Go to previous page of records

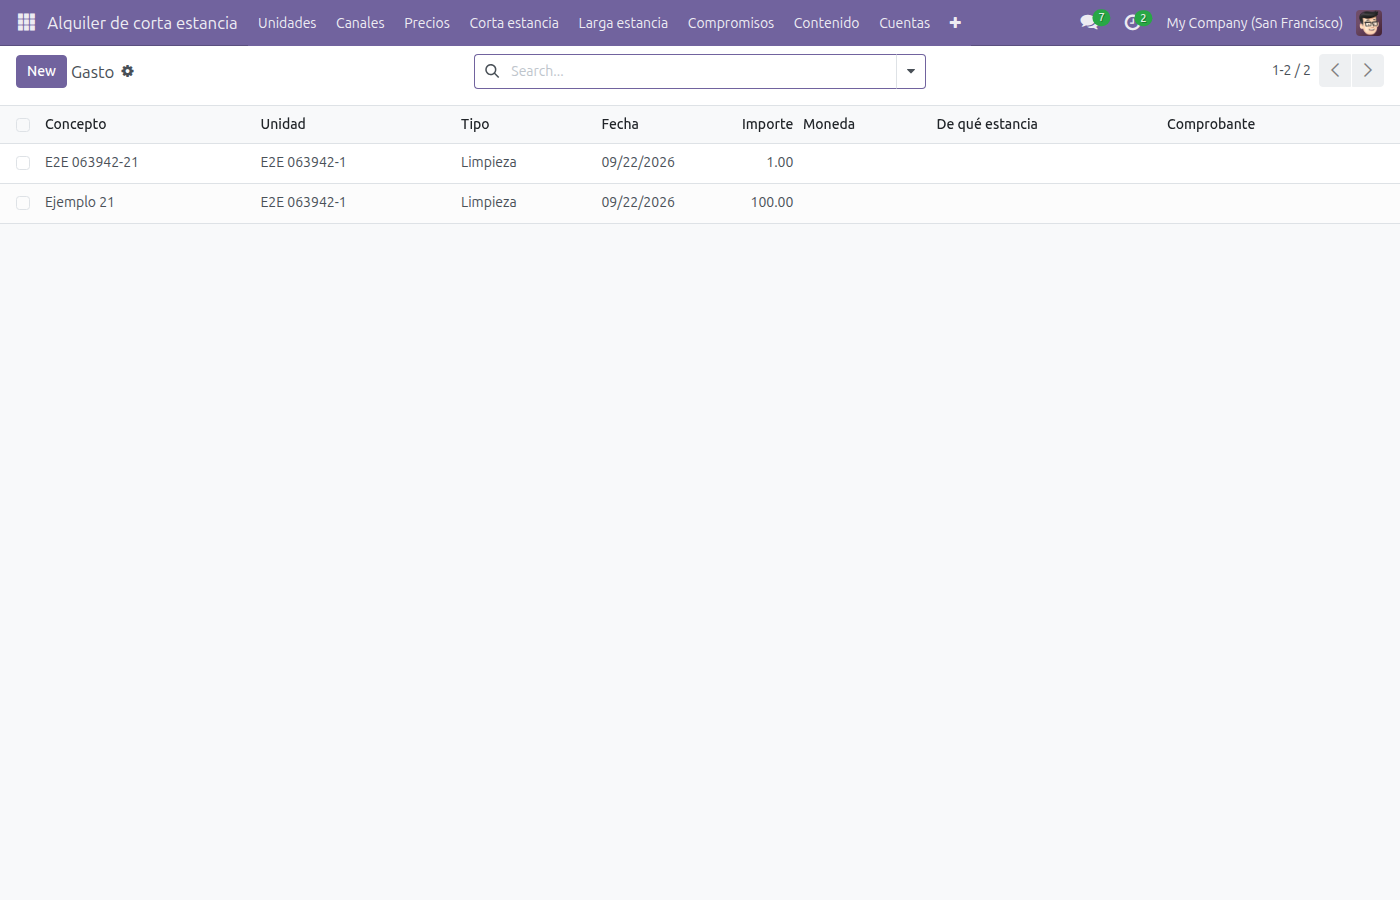[1335, 70]
